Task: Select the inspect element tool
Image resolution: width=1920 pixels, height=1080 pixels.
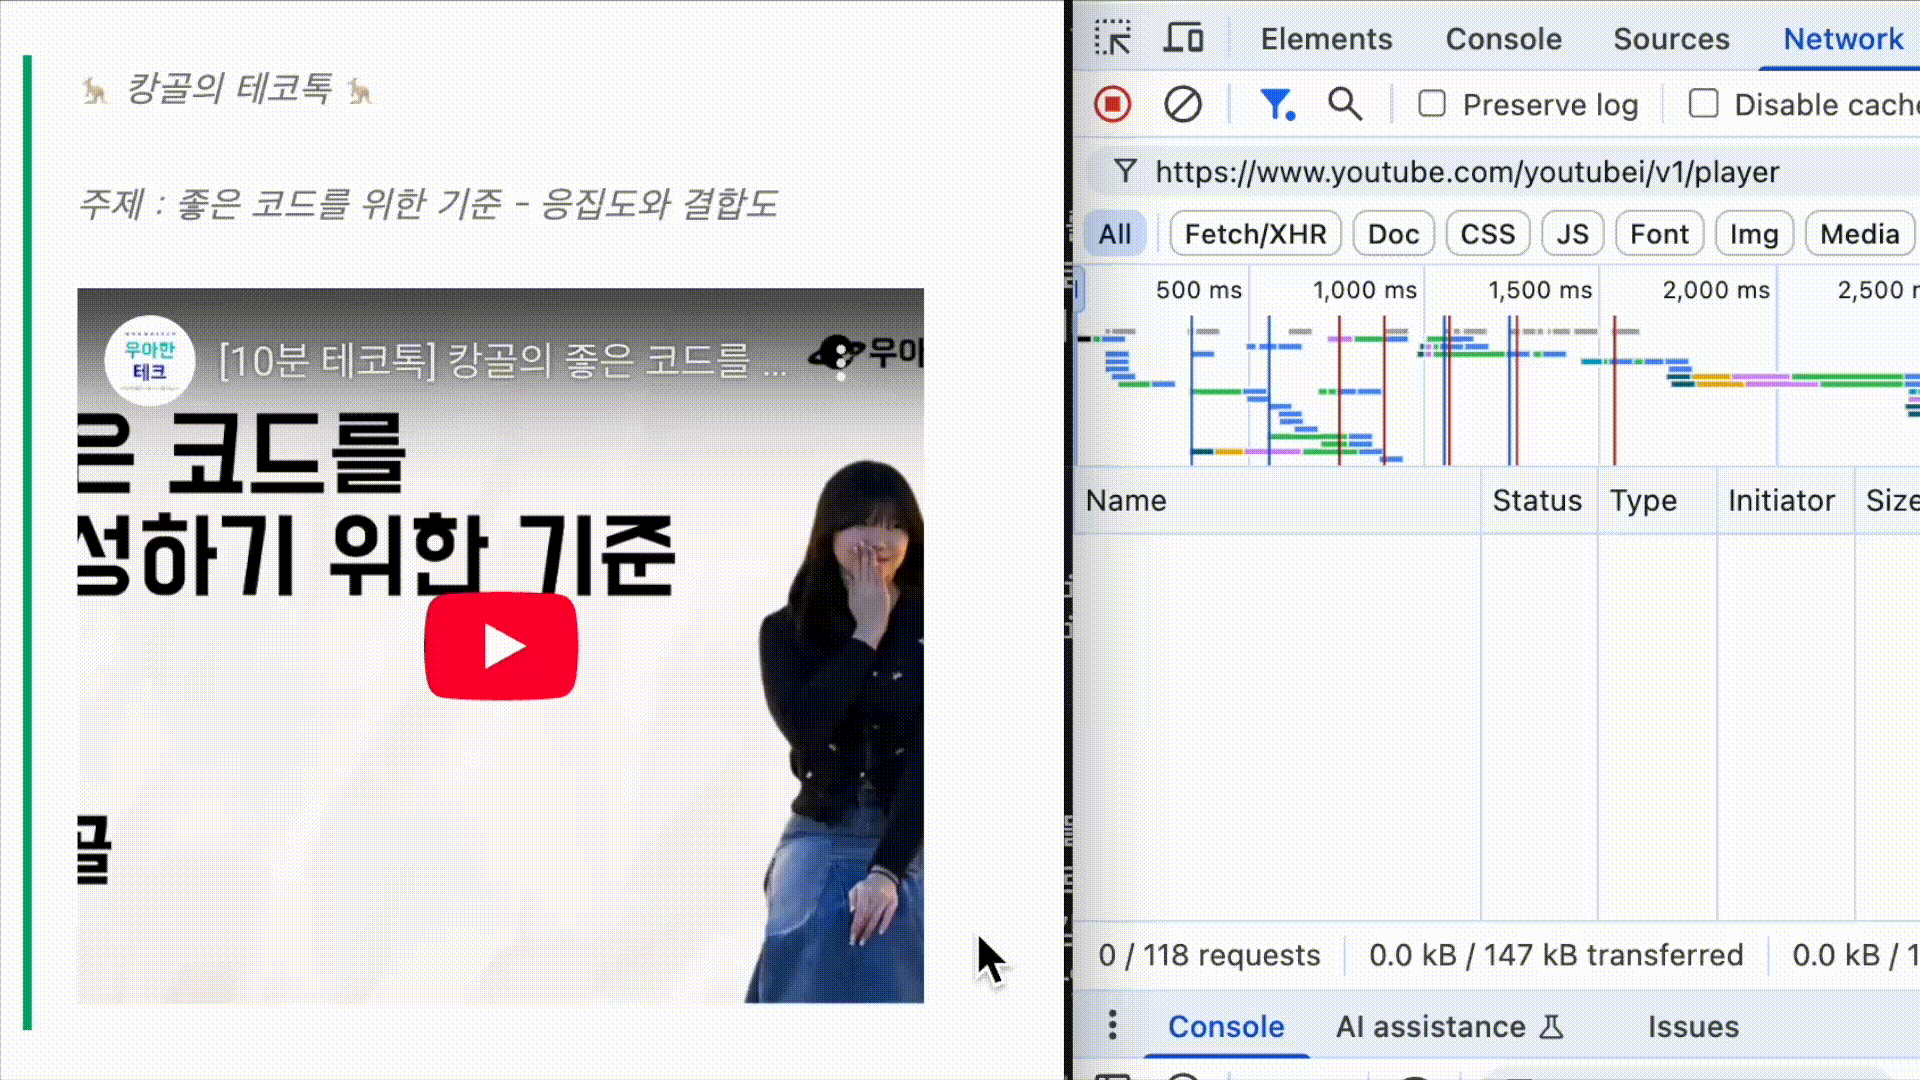Action: pyautogui.click(x=1113, y=38)
